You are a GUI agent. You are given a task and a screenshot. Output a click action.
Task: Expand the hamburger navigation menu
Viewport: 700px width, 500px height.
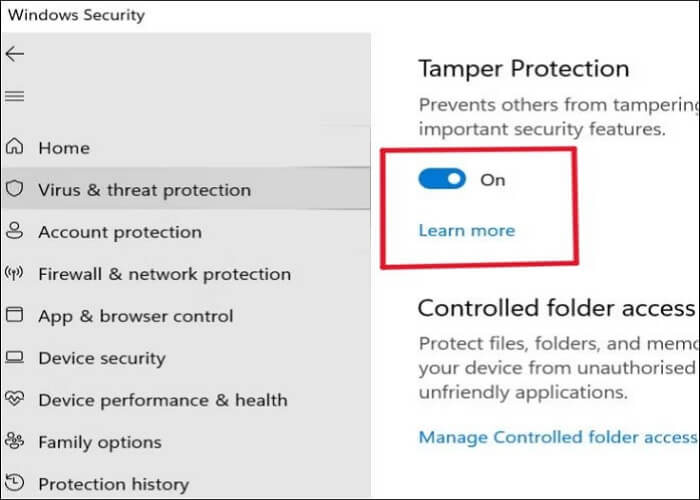[15, 96]
